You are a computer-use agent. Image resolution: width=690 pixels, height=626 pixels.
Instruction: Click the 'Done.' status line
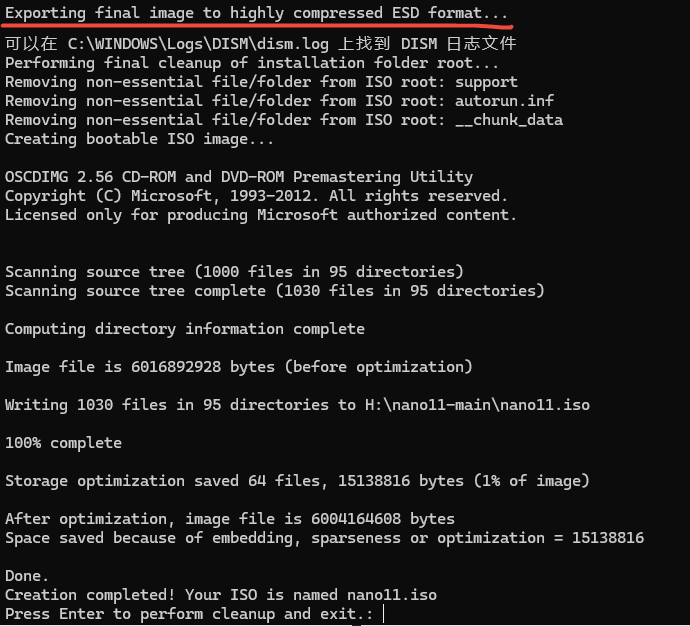(x=26, y=576)
